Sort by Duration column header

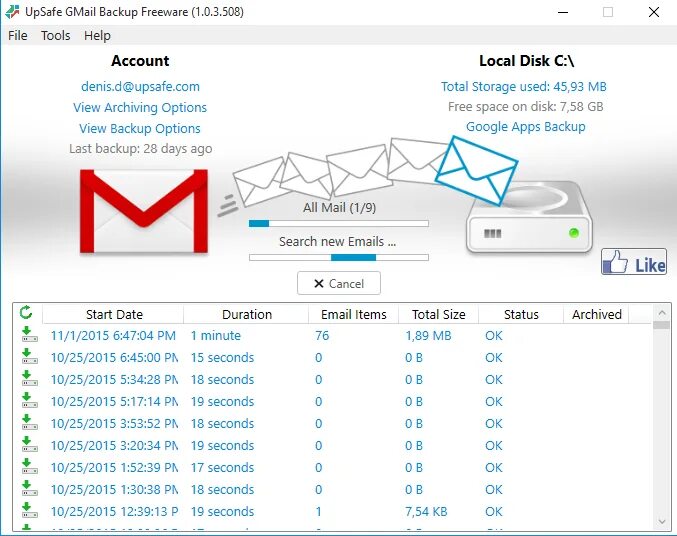(x=247, y=314)
